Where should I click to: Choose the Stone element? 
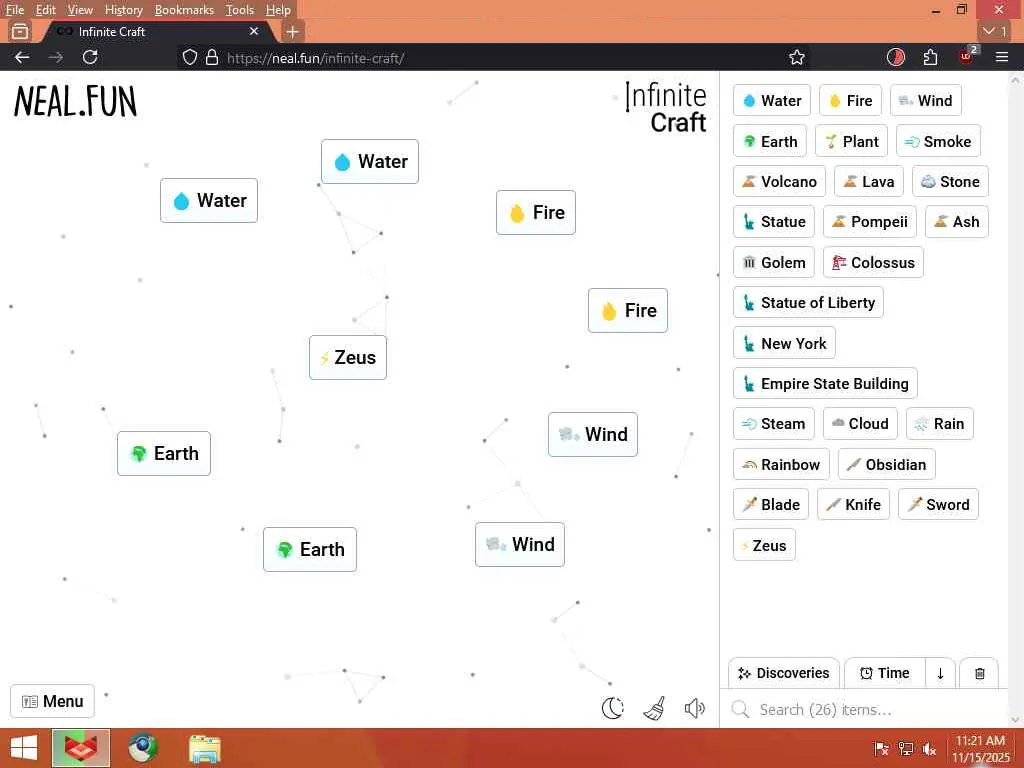pyautogui.click(x=950, y=182)
